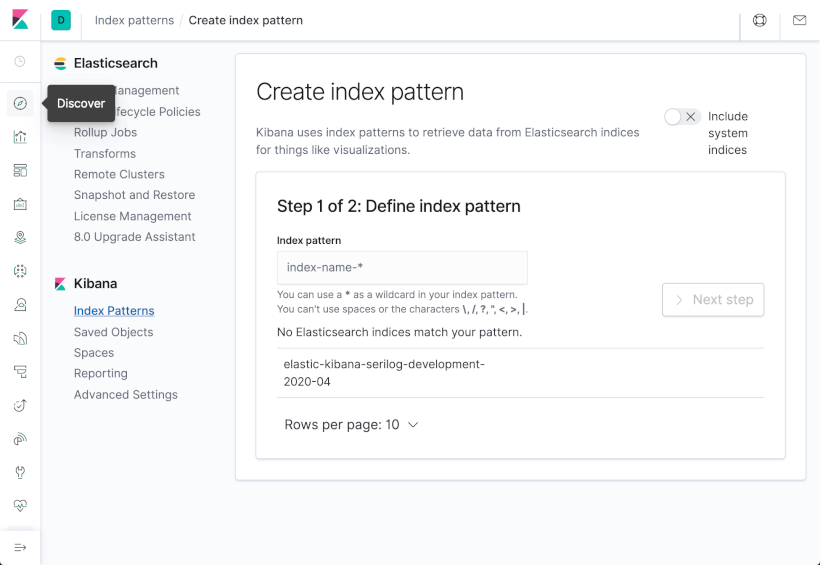Open the help menu lifebuoy icon

pyautogui.click(x=759, y=20)
